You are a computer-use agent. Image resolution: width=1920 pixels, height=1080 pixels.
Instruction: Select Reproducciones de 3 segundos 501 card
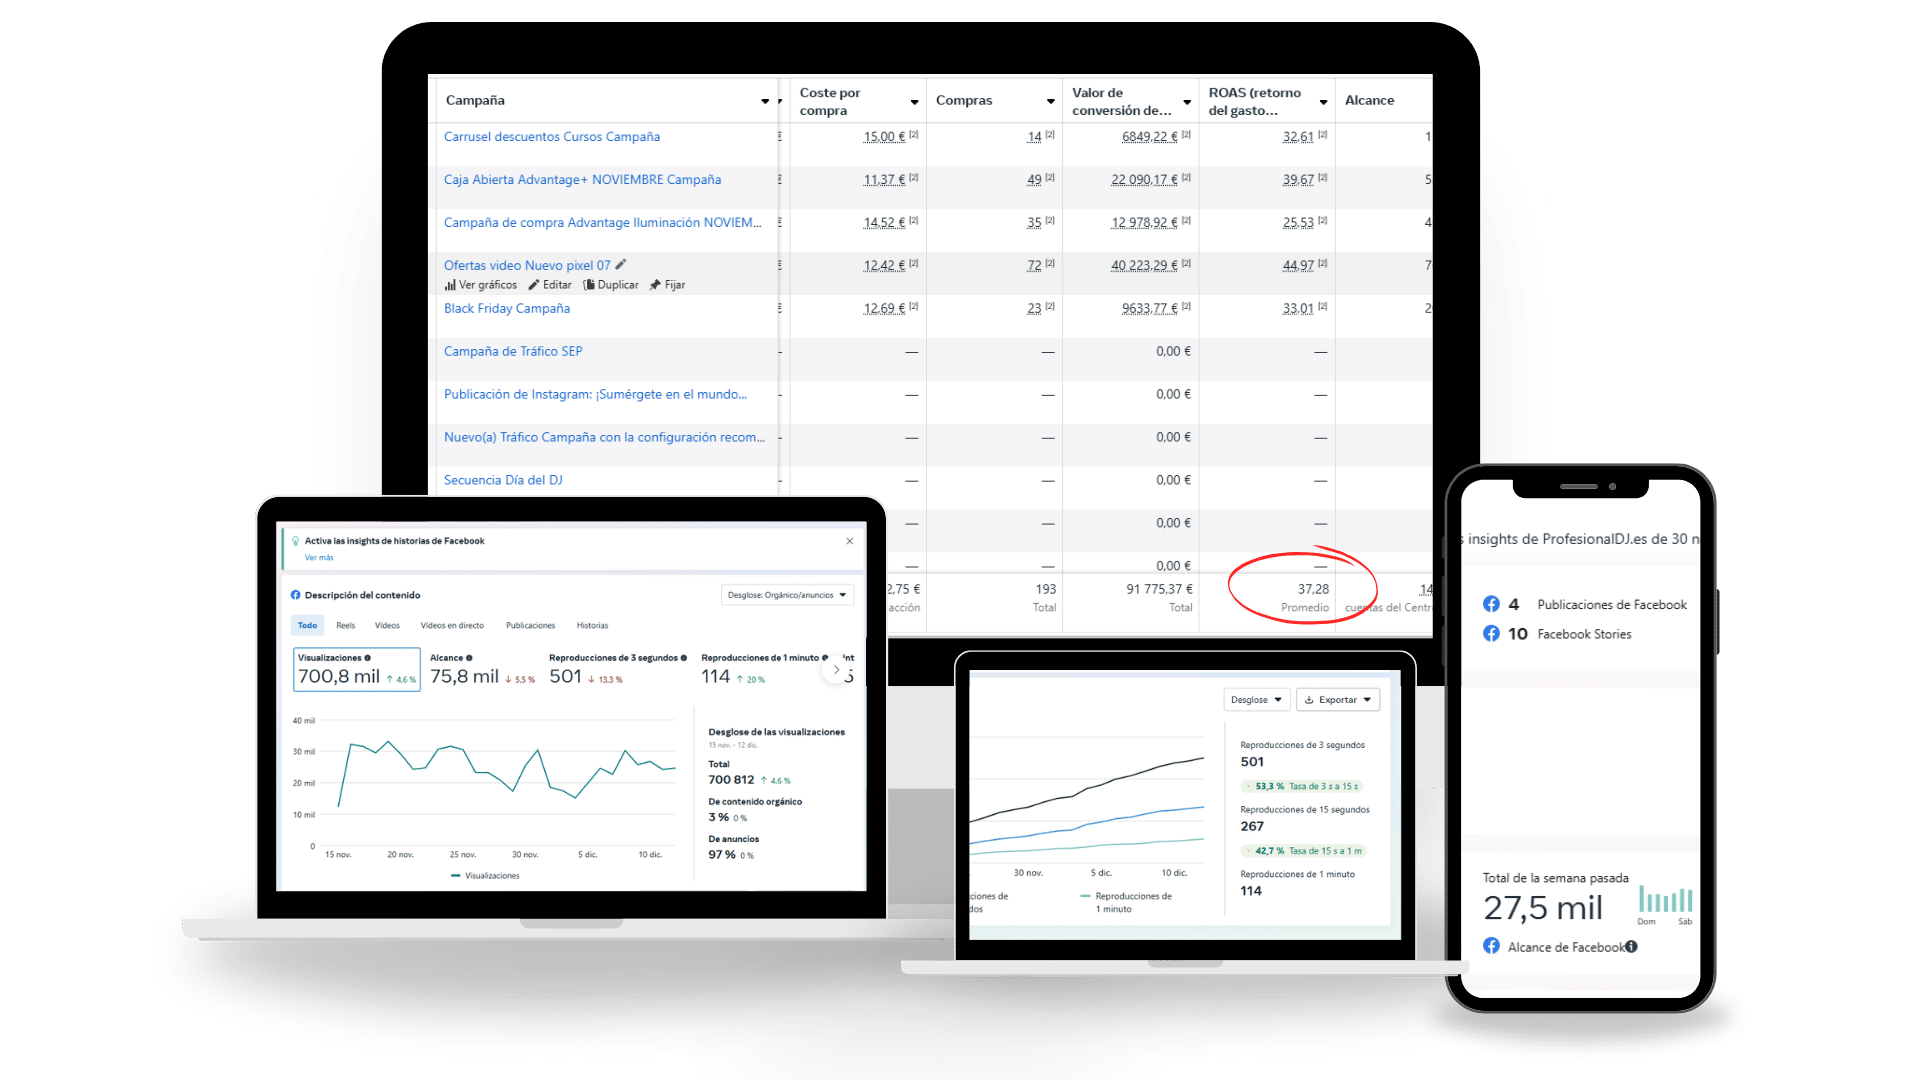click(x=617, y=669)
